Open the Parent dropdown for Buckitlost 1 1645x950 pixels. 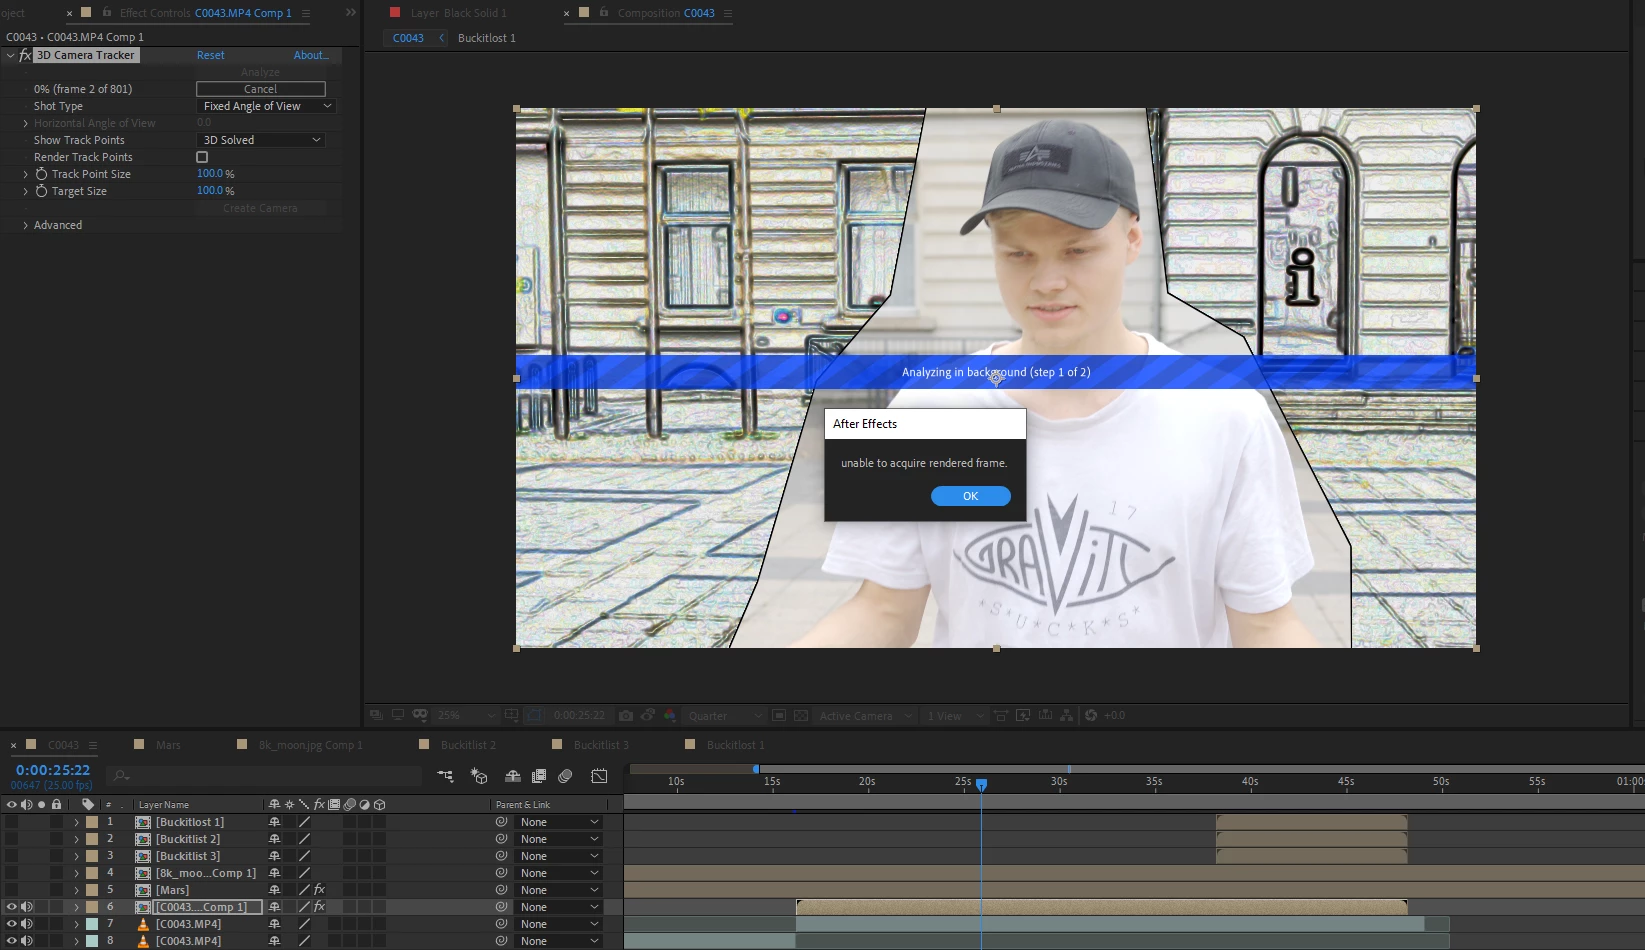tap(559, 822)
